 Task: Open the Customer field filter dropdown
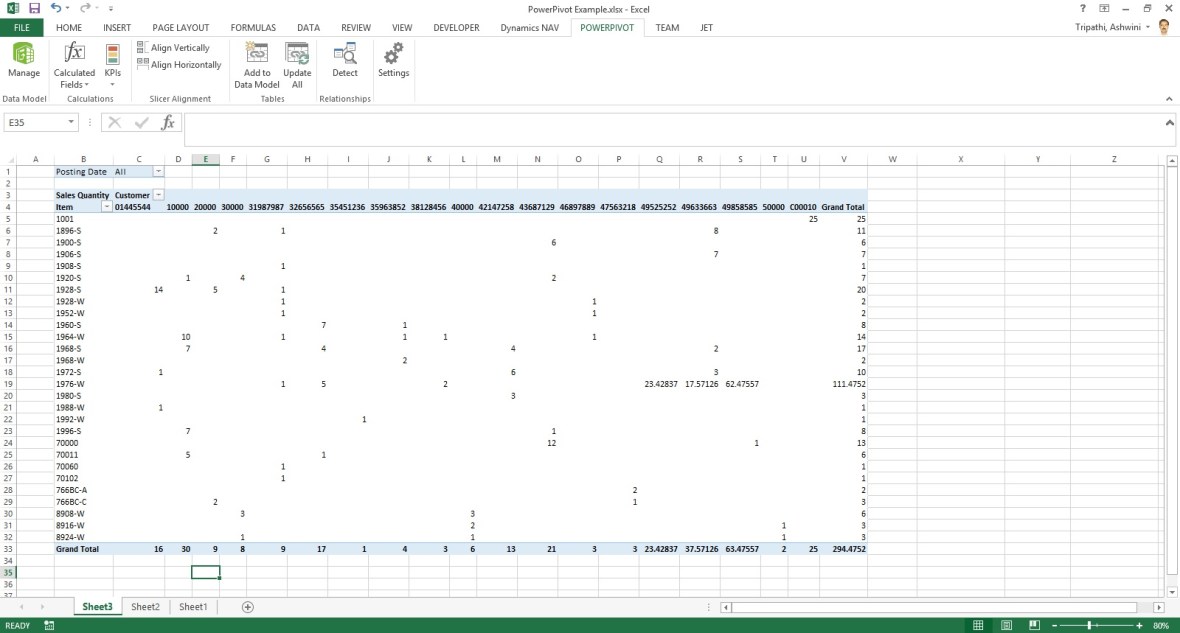pyautogui.click(x=159, y=194)
